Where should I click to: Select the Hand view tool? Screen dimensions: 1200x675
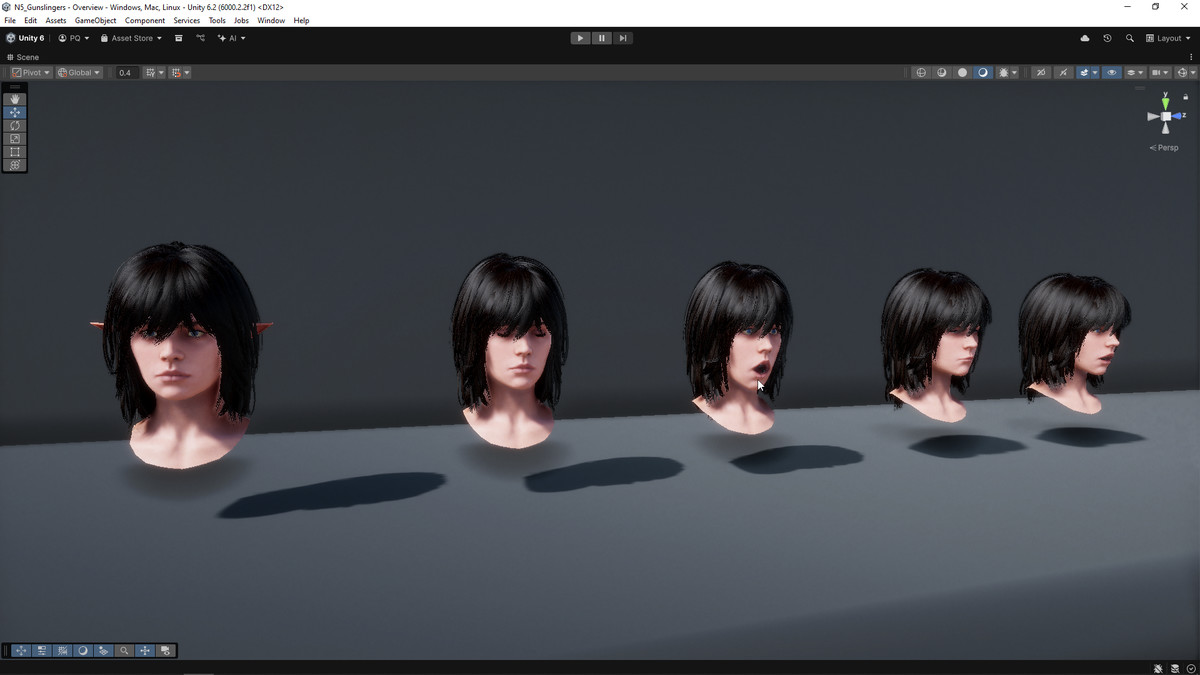pos(15,99)
